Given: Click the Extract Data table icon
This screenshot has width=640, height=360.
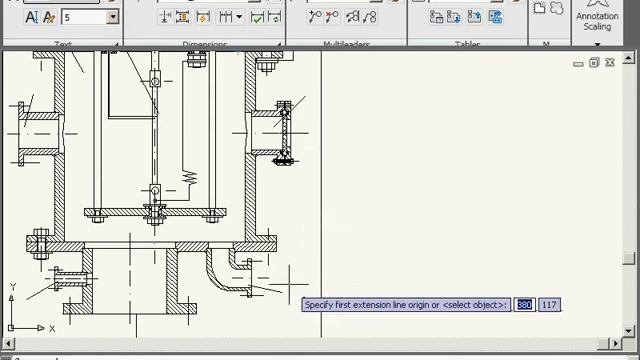Looking at the screenshot, I should point(495,17).
